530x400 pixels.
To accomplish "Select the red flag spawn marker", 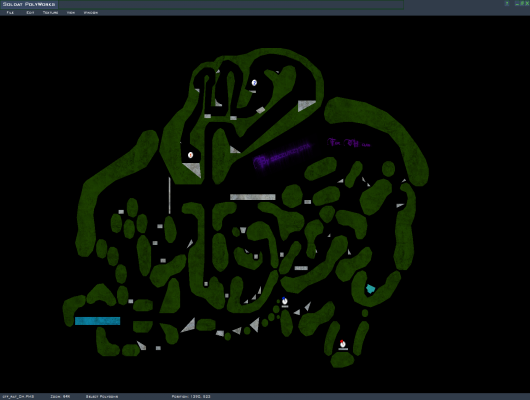I will click(x=343, y=344).
